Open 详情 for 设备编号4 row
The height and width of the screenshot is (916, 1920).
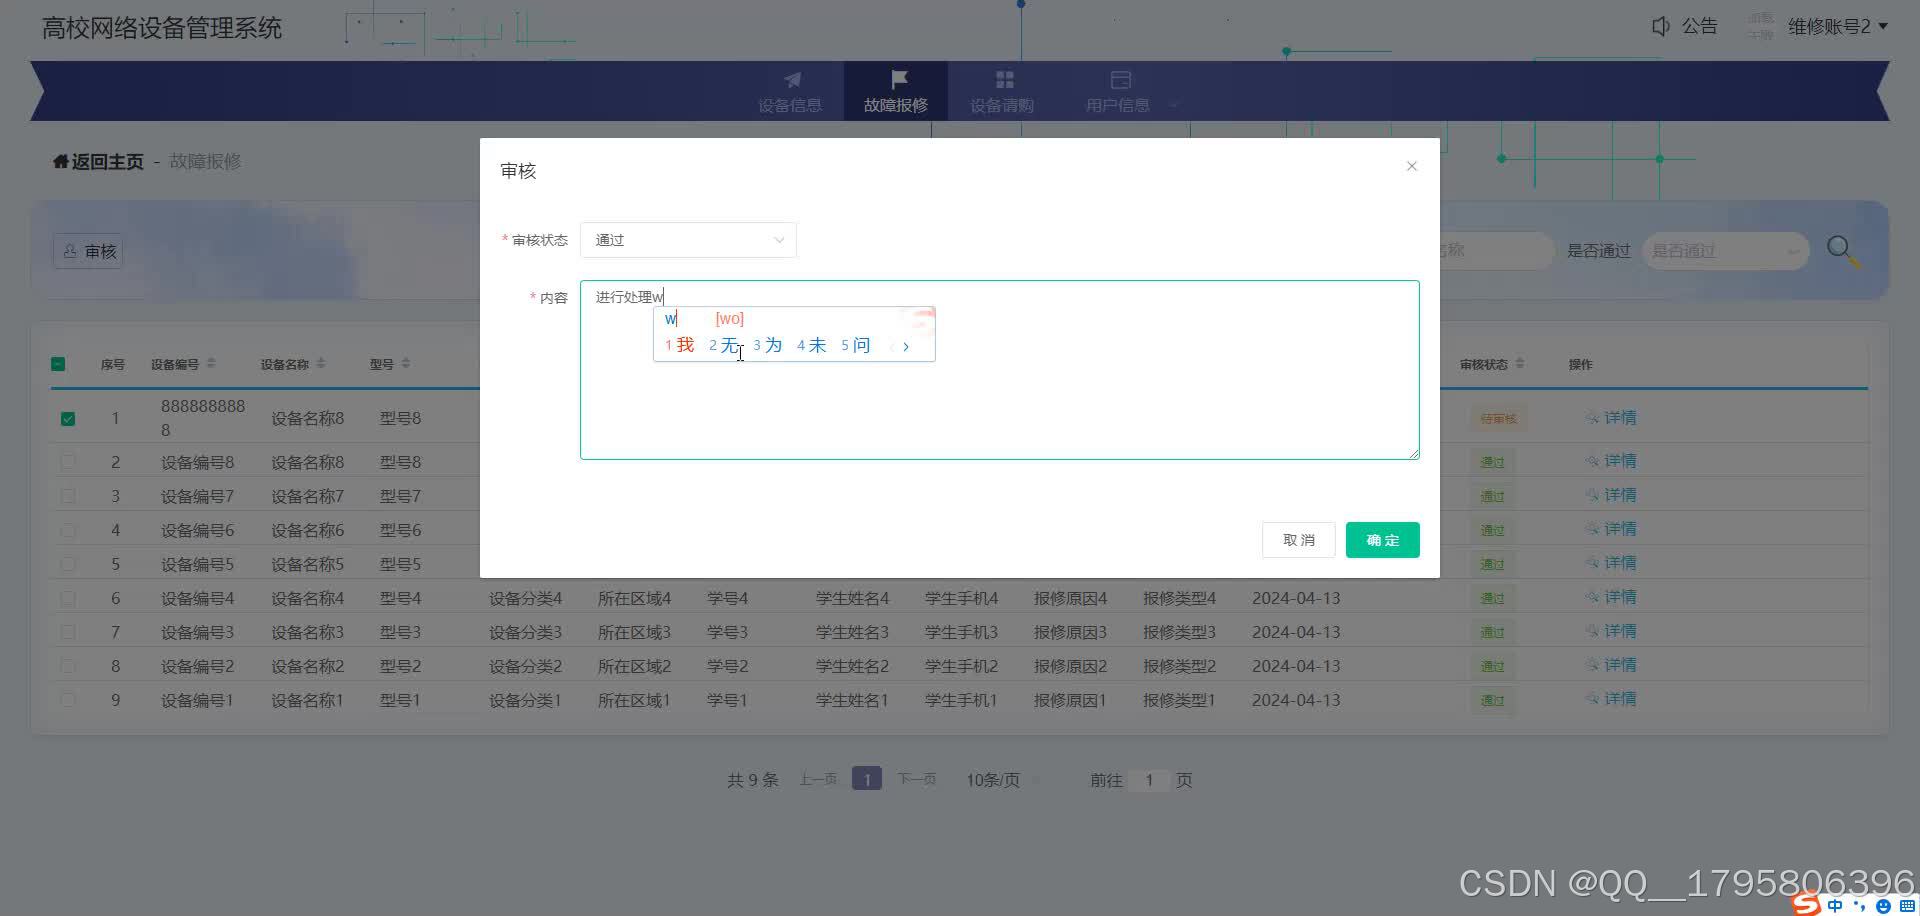click(1611, 597)
